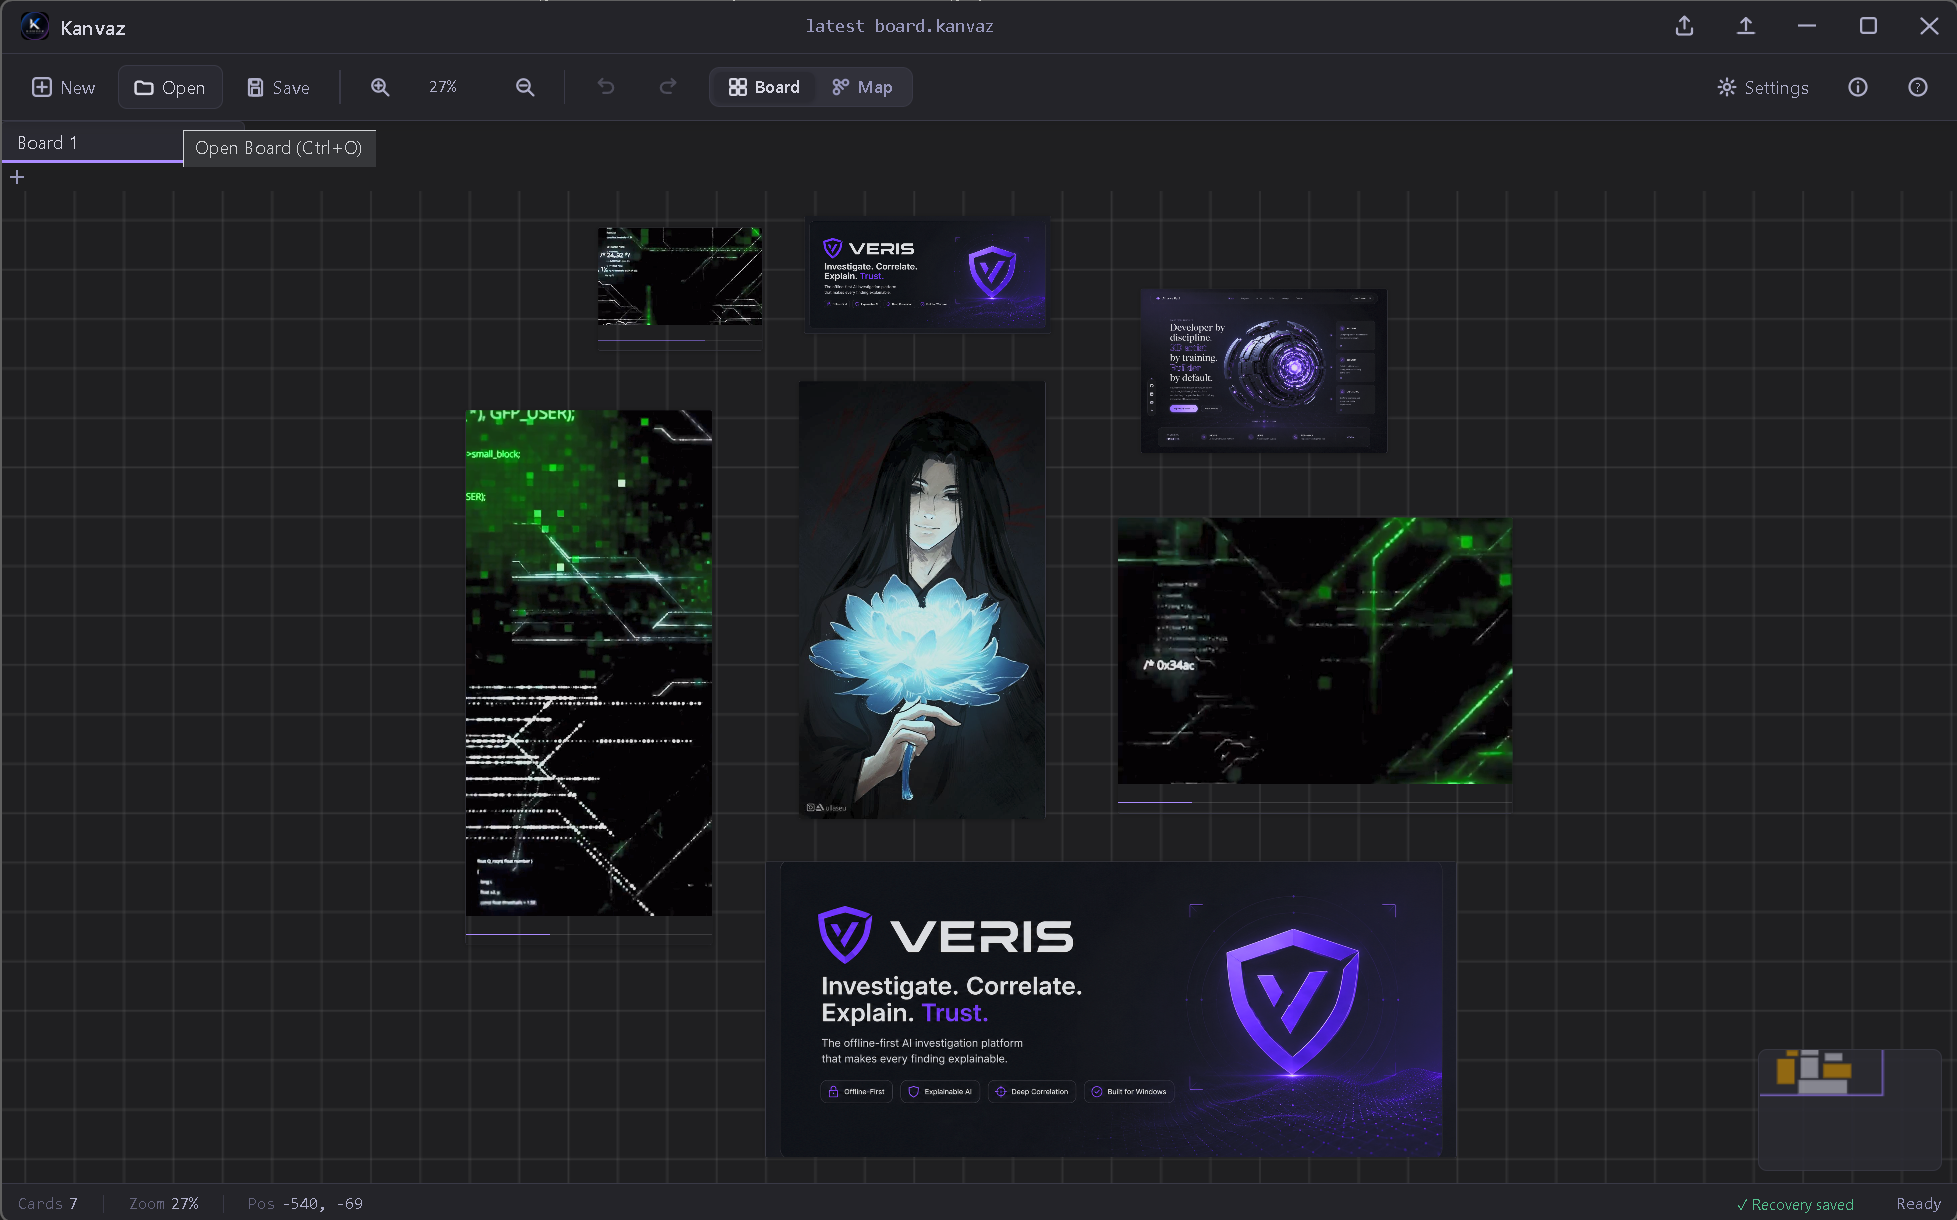The width and height of the screenshot is (1957, 1220).
Task: Zoom out with the magnifier minus icon
Action: (525, 88)
